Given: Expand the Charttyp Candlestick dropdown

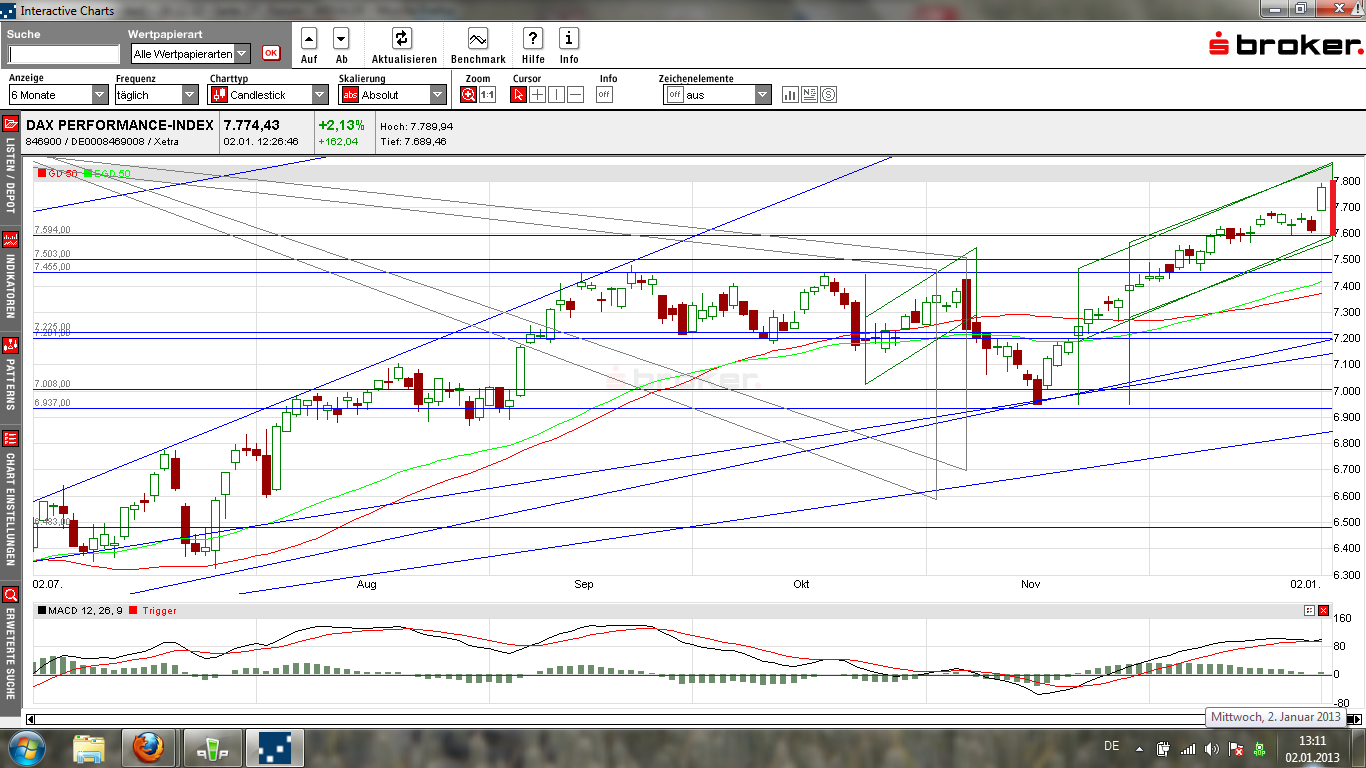Looking at the screenshot, I should 318,93.
